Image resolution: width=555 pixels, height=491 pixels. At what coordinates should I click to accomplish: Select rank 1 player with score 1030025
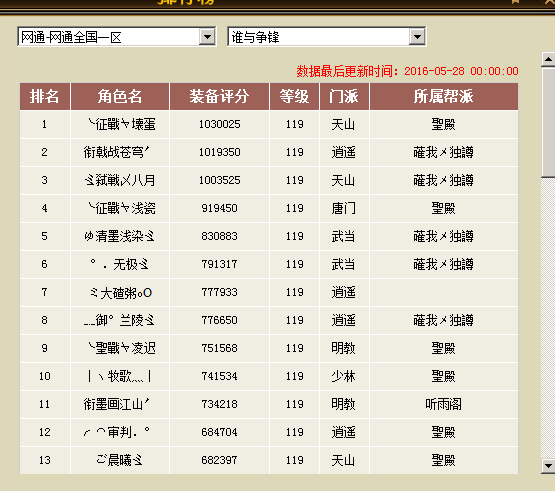tap(269, 124)
